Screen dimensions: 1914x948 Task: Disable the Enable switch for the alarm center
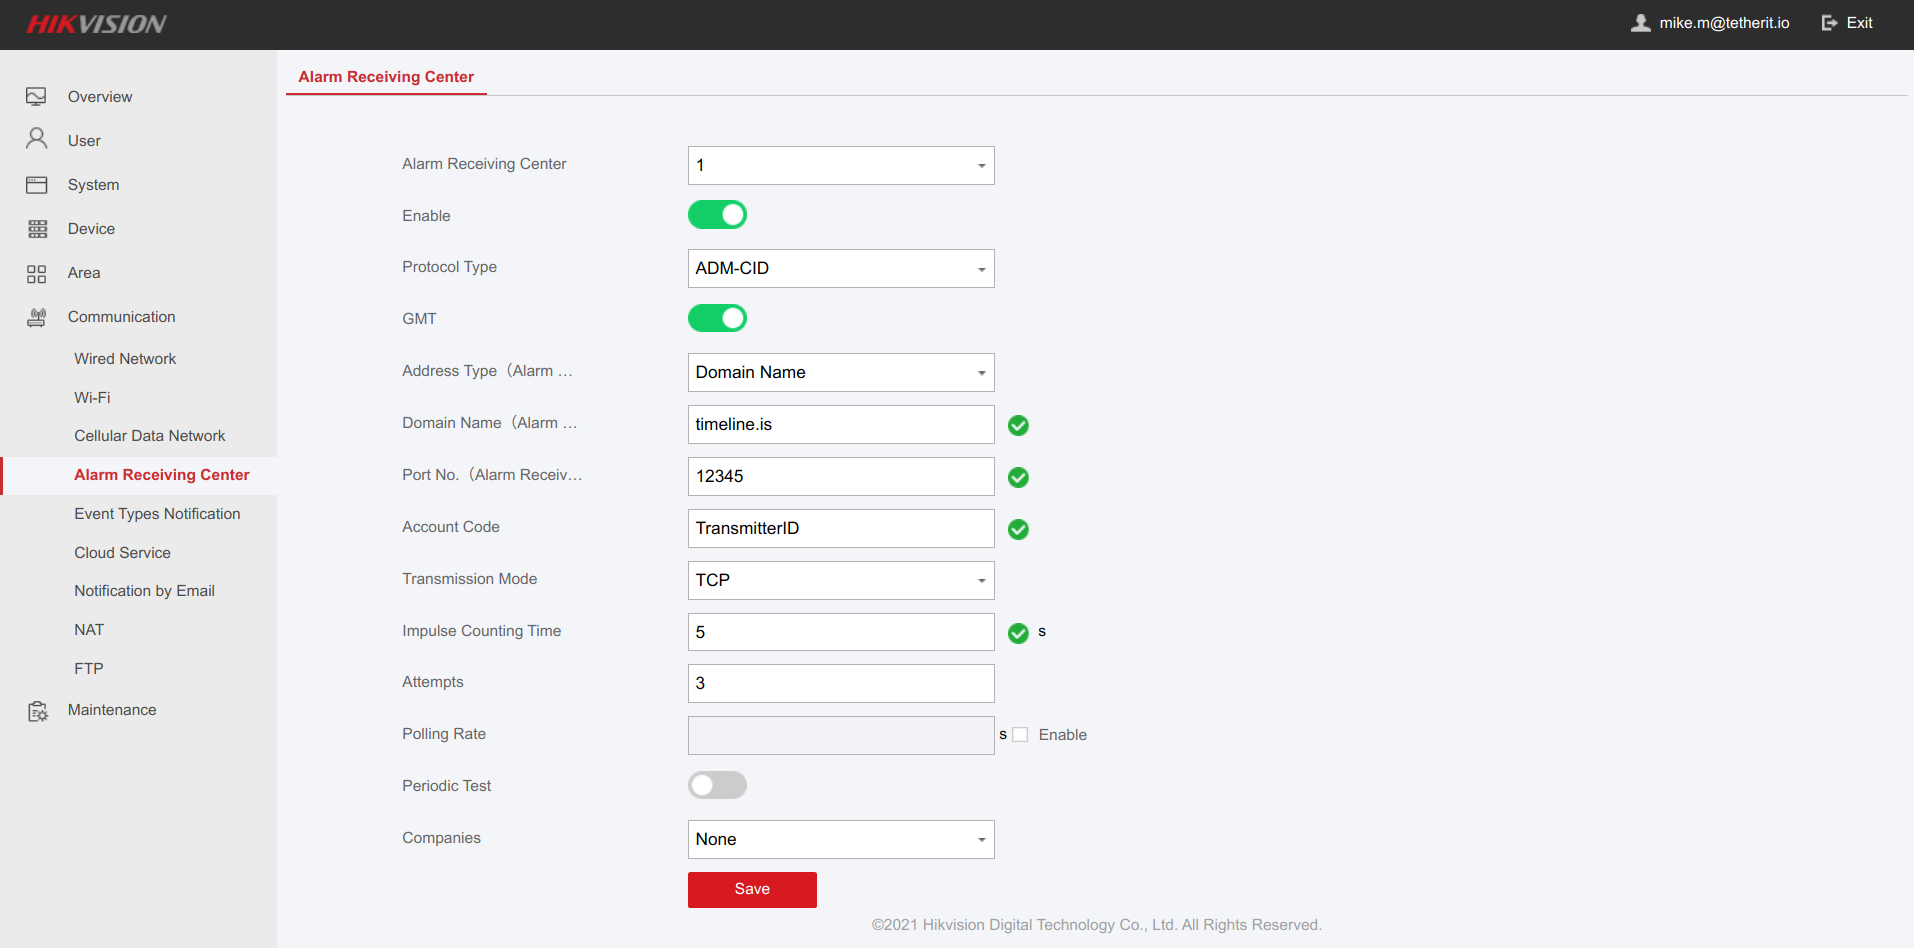pos(717,214)
